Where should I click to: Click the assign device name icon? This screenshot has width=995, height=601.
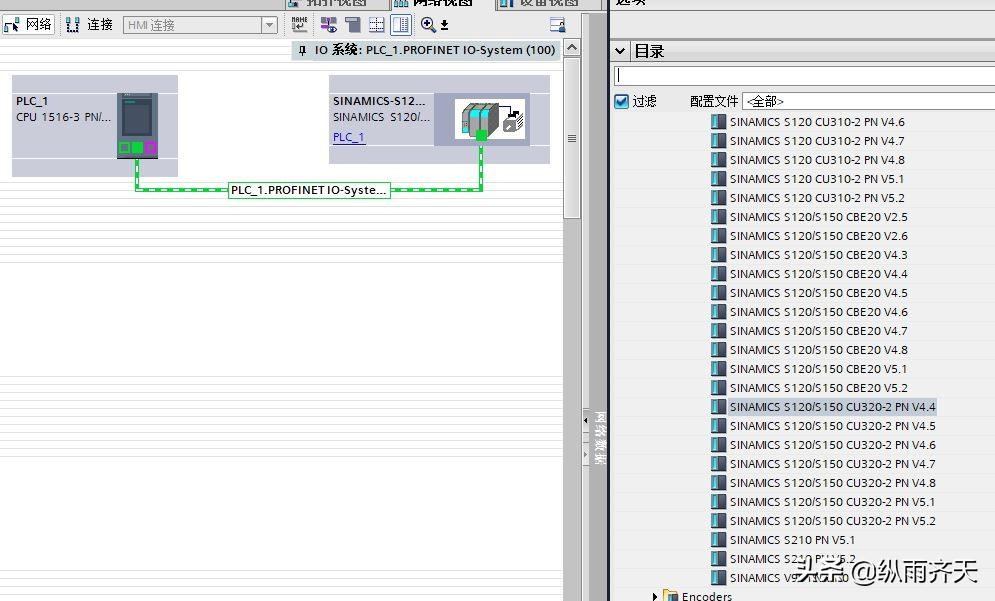point(300,25)
